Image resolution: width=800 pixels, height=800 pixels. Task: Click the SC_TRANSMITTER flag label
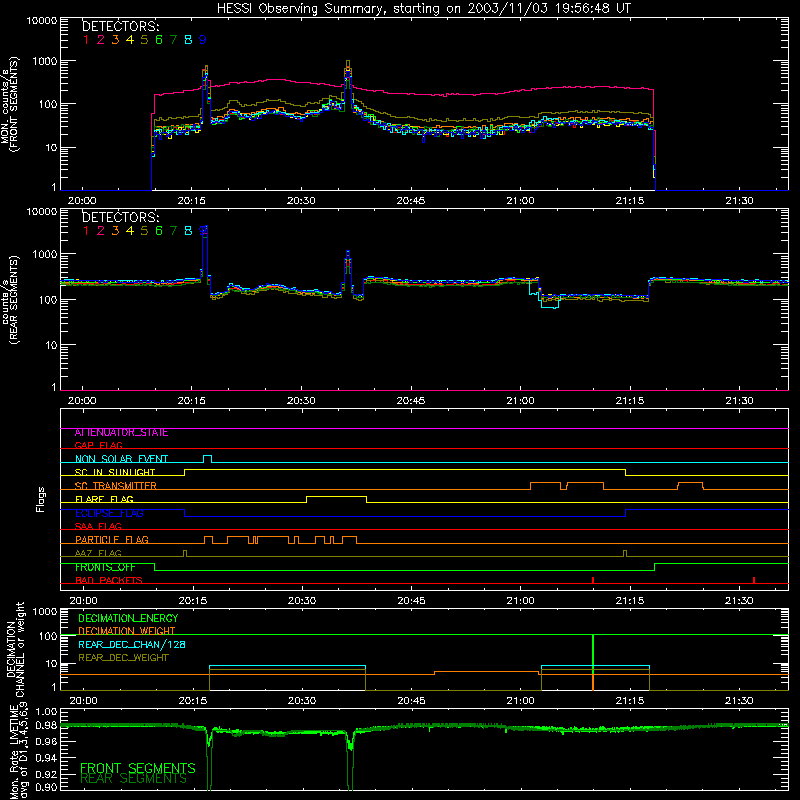[115, 486]
